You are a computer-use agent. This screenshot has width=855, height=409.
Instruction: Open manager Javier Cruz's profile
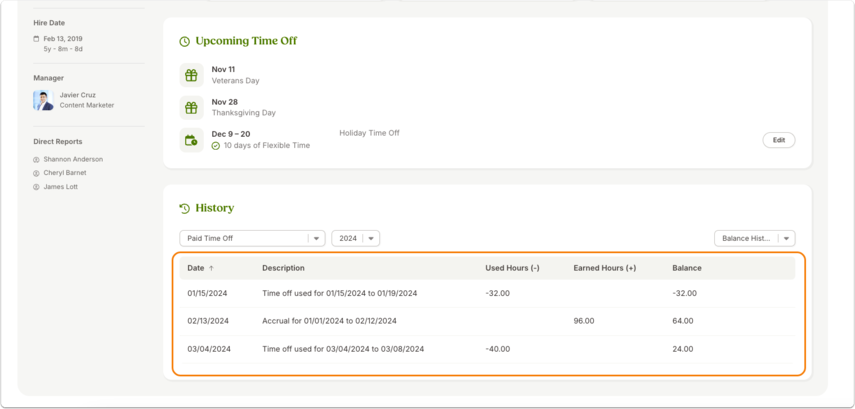point(77,95)
